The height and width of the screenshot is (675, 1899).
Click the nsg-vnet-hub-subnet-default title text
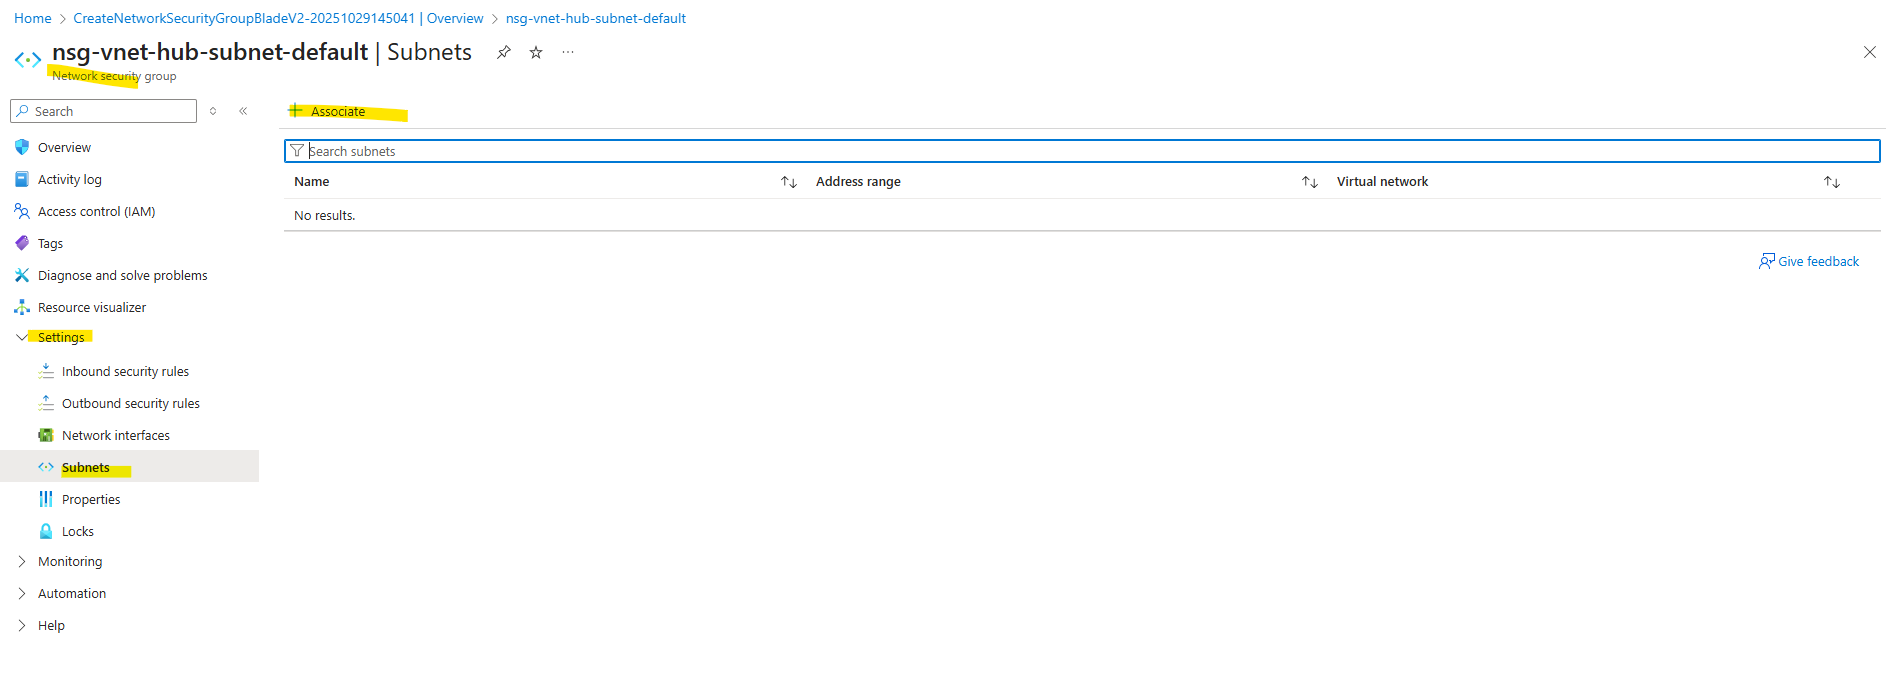point(210,52)
